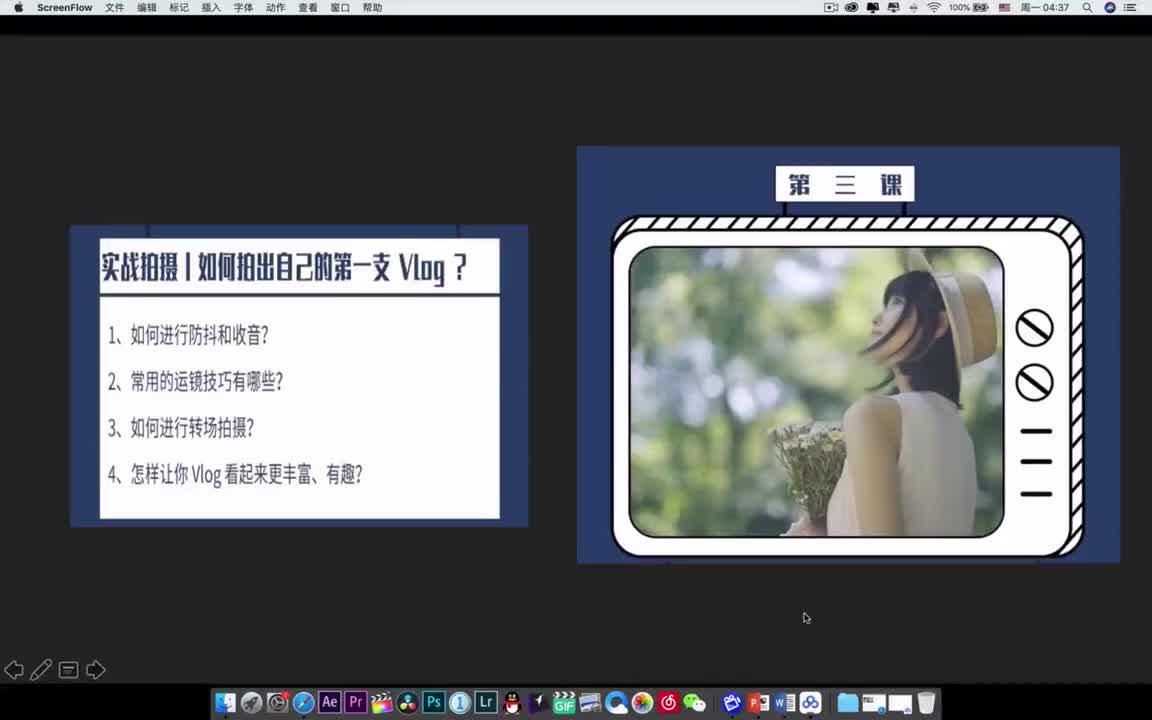
Task: Advance to next slide arrow
Action: [96, 670]
